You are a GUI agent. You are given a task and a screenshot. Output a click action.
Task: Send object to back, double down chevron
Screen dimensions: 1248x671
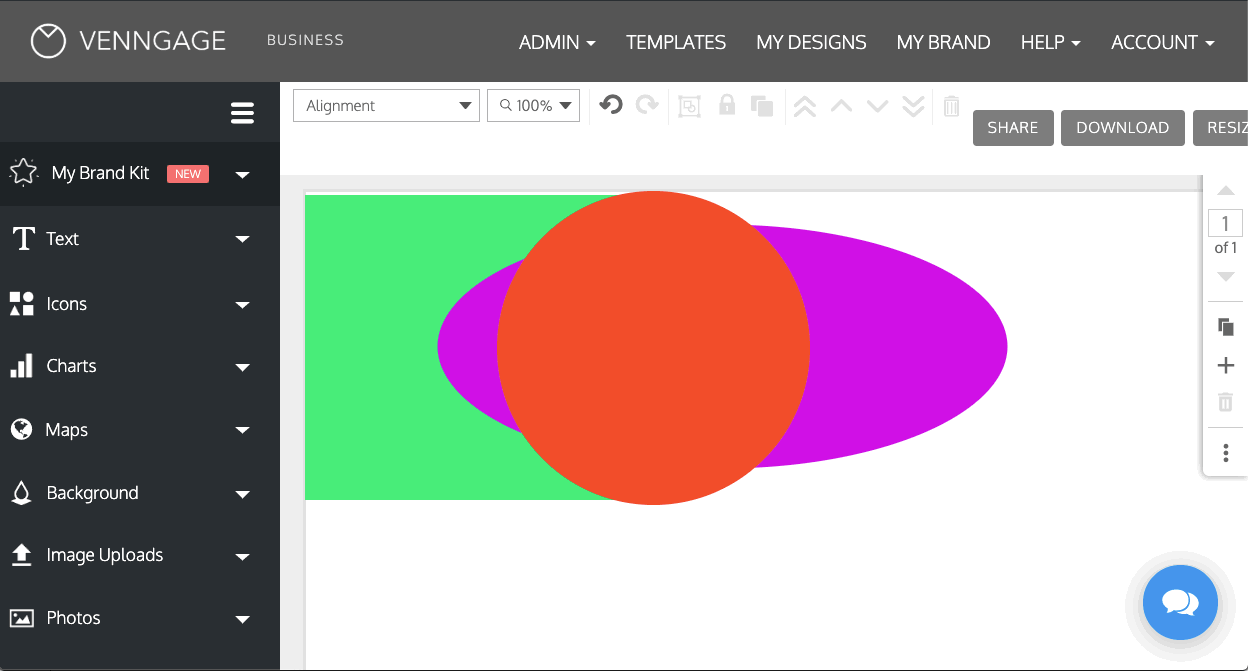pos(913,106)
